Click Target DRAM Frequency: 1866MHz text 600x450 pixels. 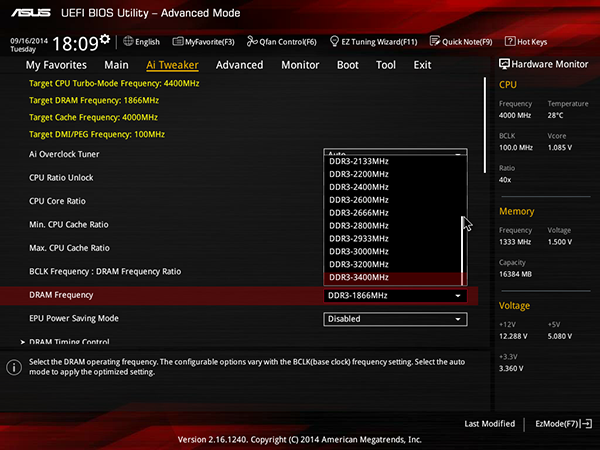(x=94, y=100)
